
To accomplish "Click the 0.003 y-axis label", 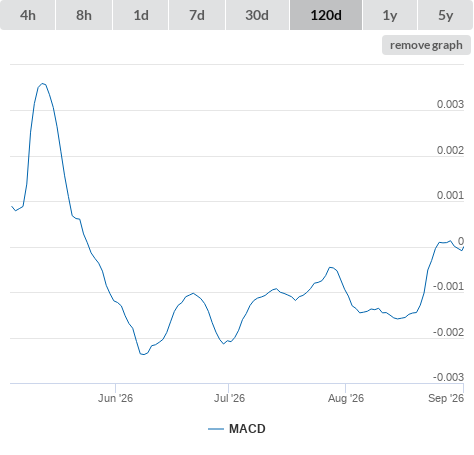I will 450,104.
